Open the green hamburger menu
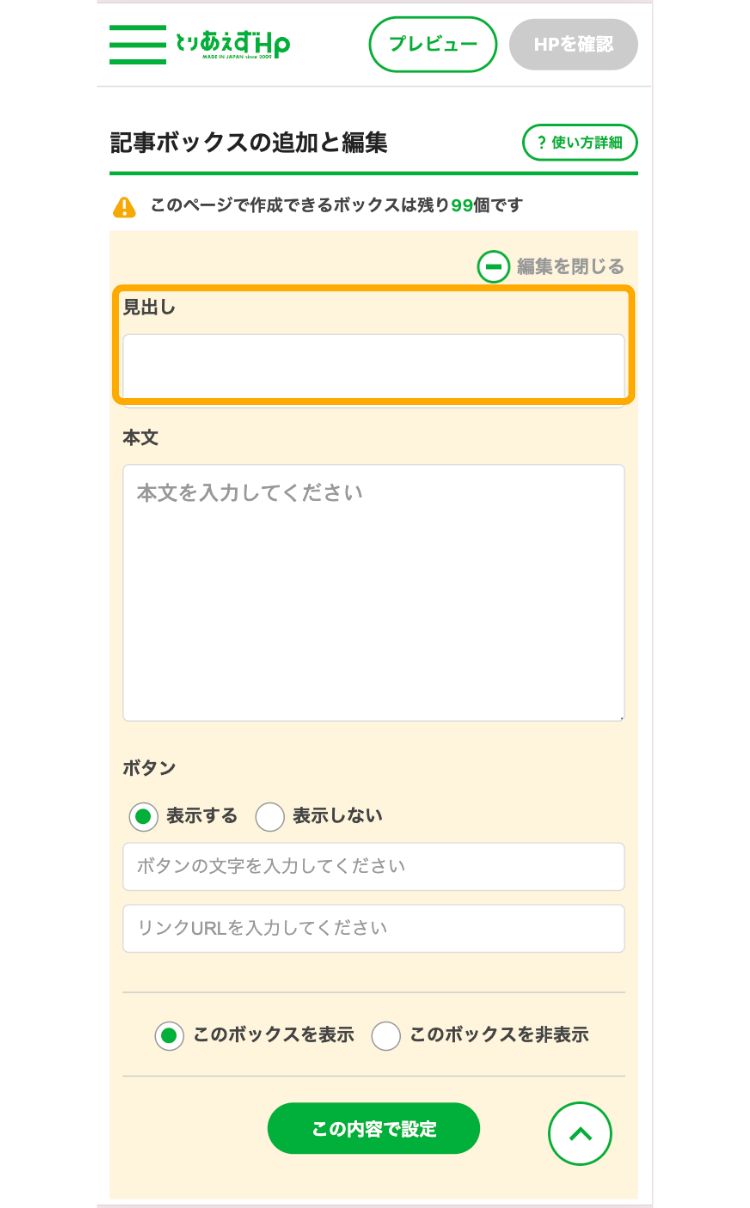 (138, 45)
